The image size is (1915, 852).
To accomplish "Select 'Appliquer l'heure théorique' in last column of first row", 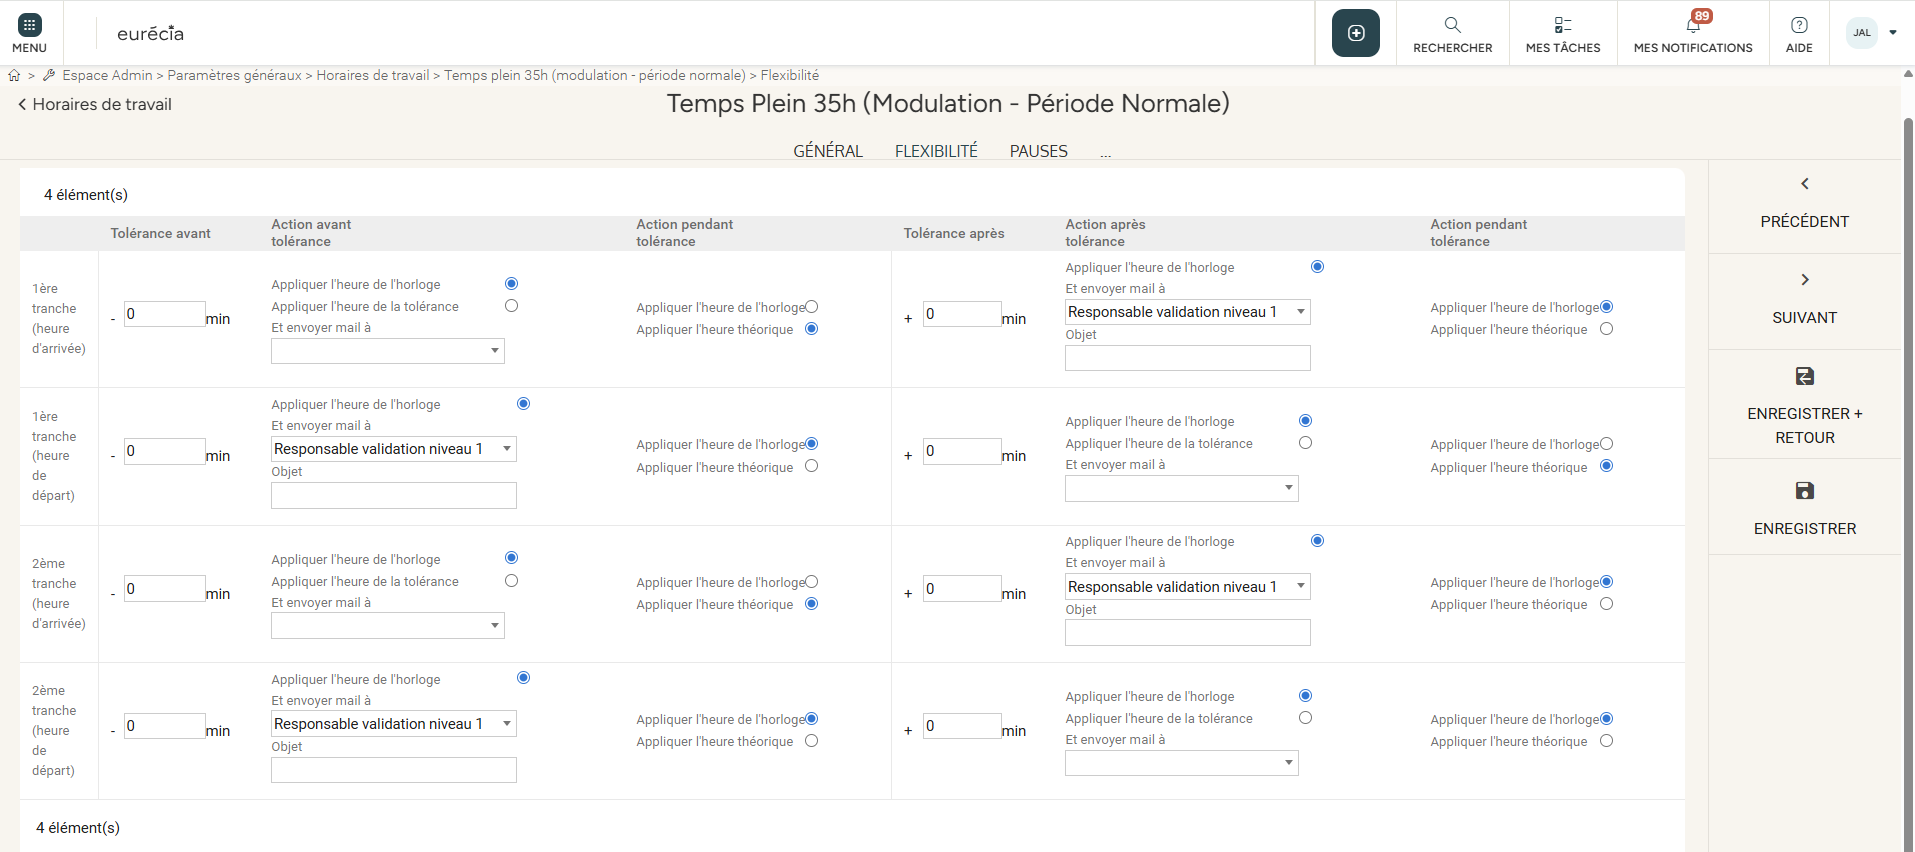I will point(1606,329).
